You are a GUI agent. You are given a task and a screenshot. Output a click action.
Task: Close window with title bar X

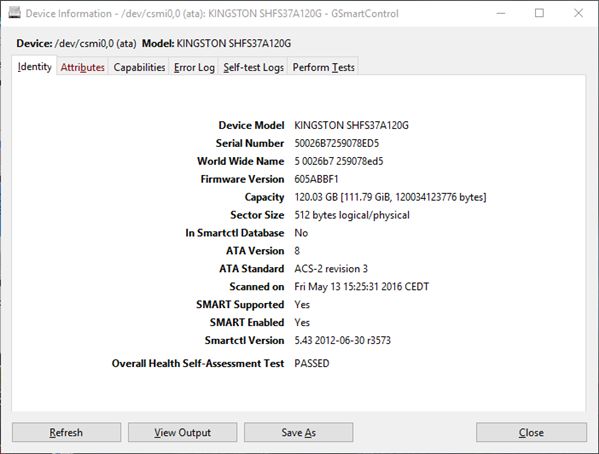(578, 13)
